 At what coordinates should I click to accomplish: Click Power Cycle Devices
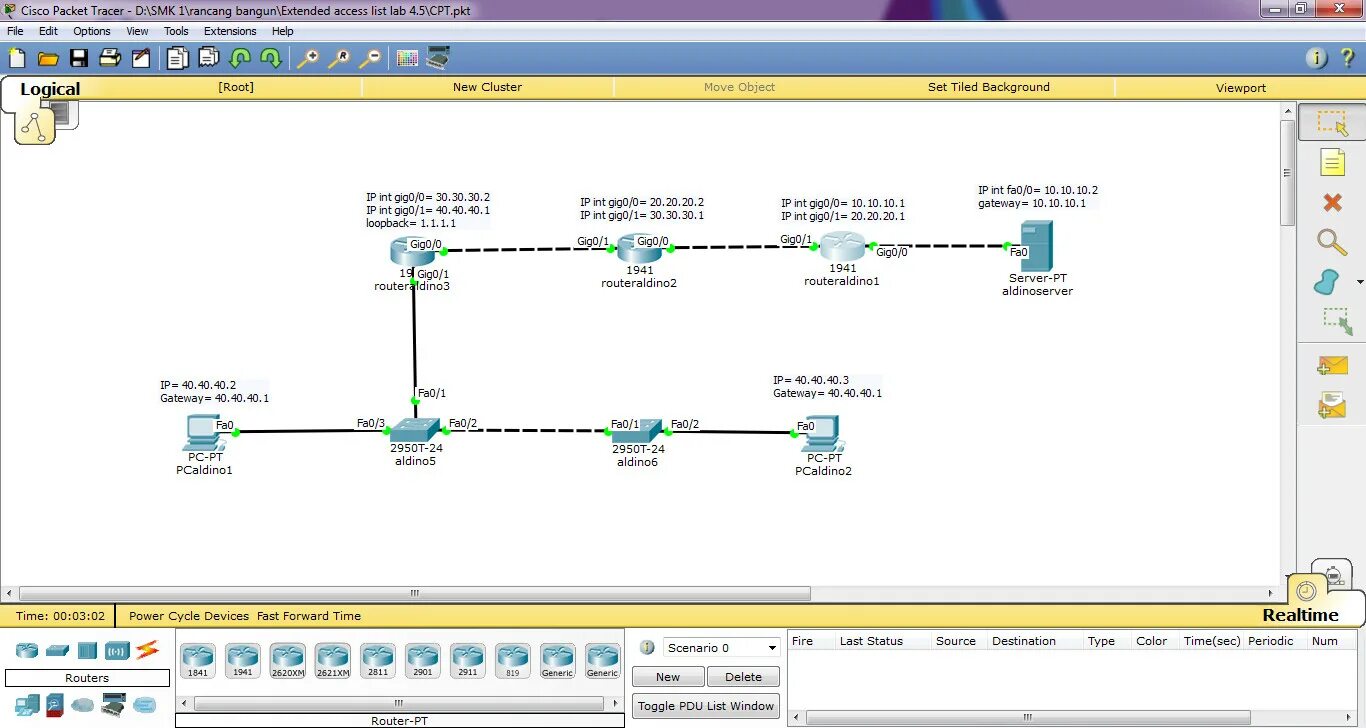[x=189, y=616]
